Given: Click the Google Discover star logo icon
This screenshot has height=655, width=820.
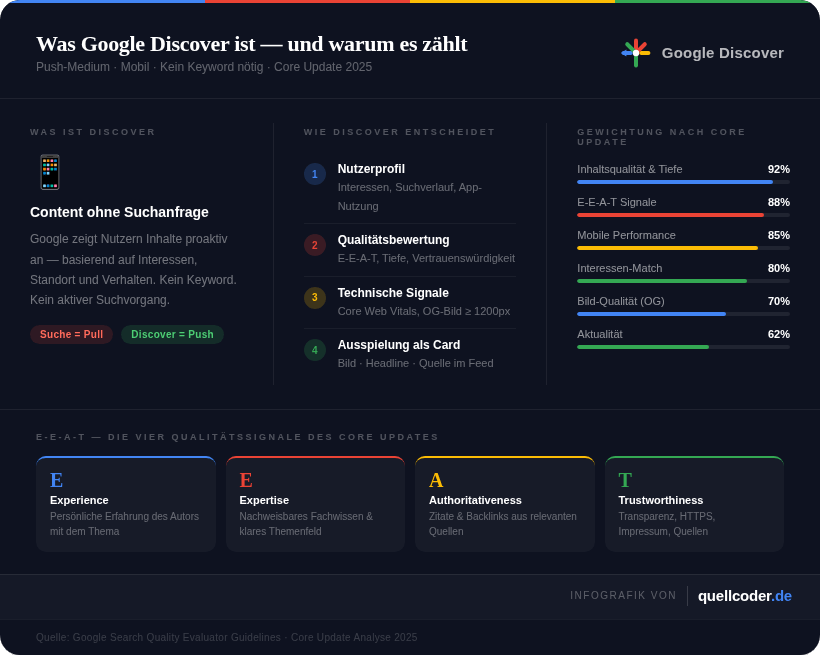Looking at the screenshot, I should click(x=635, y=53).
